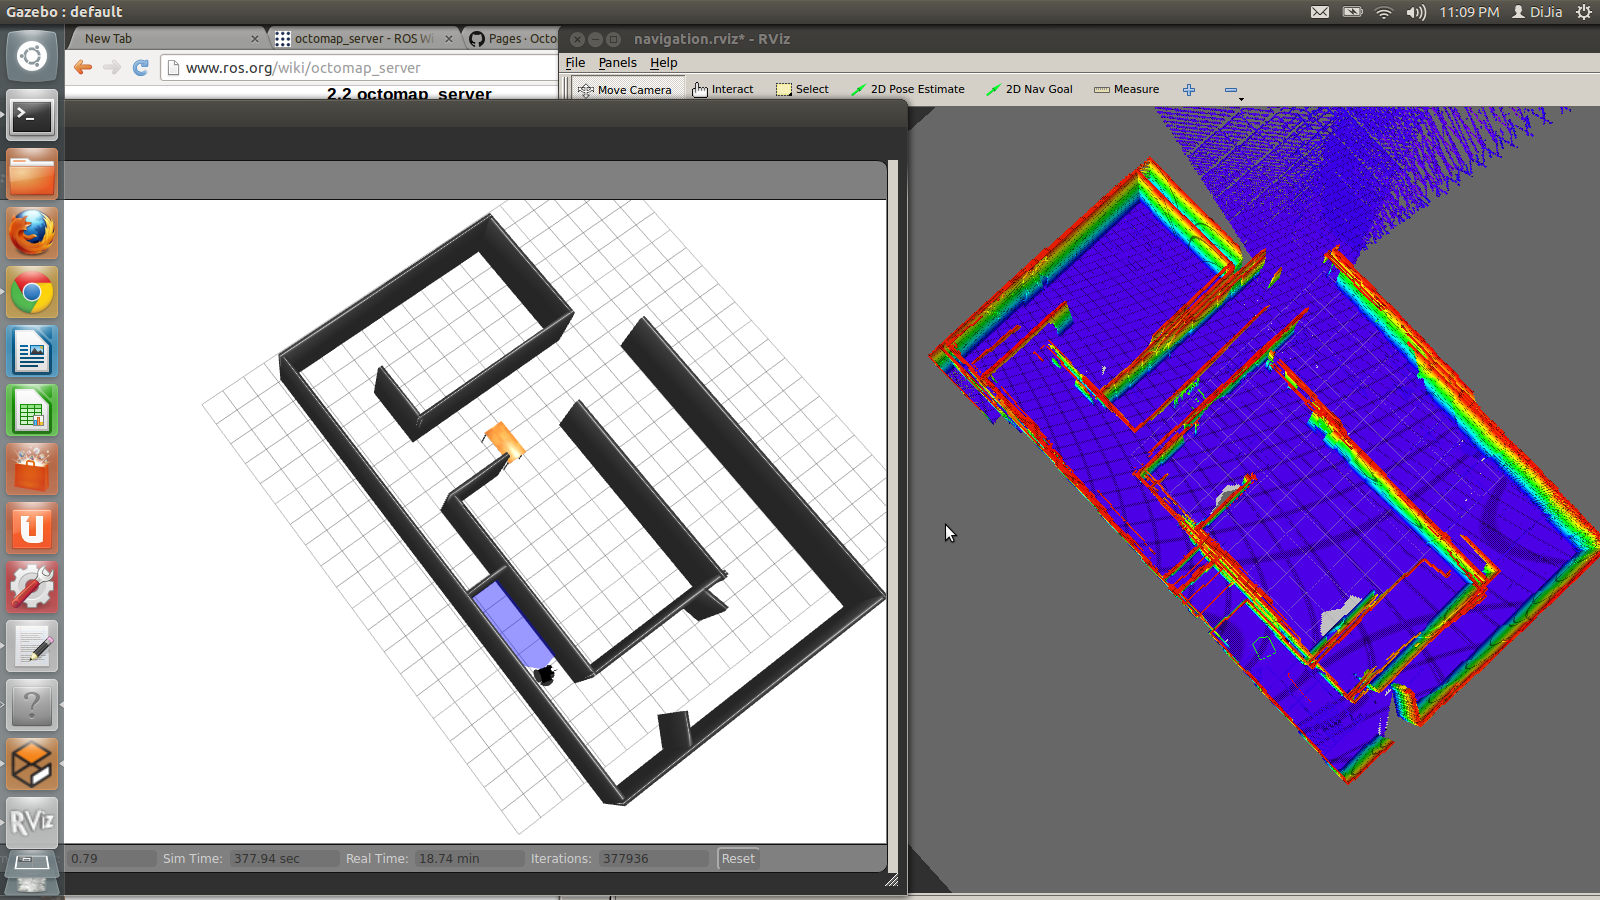
Task: Click the orange robot in Gazebo scene
Action: point(504,440)
